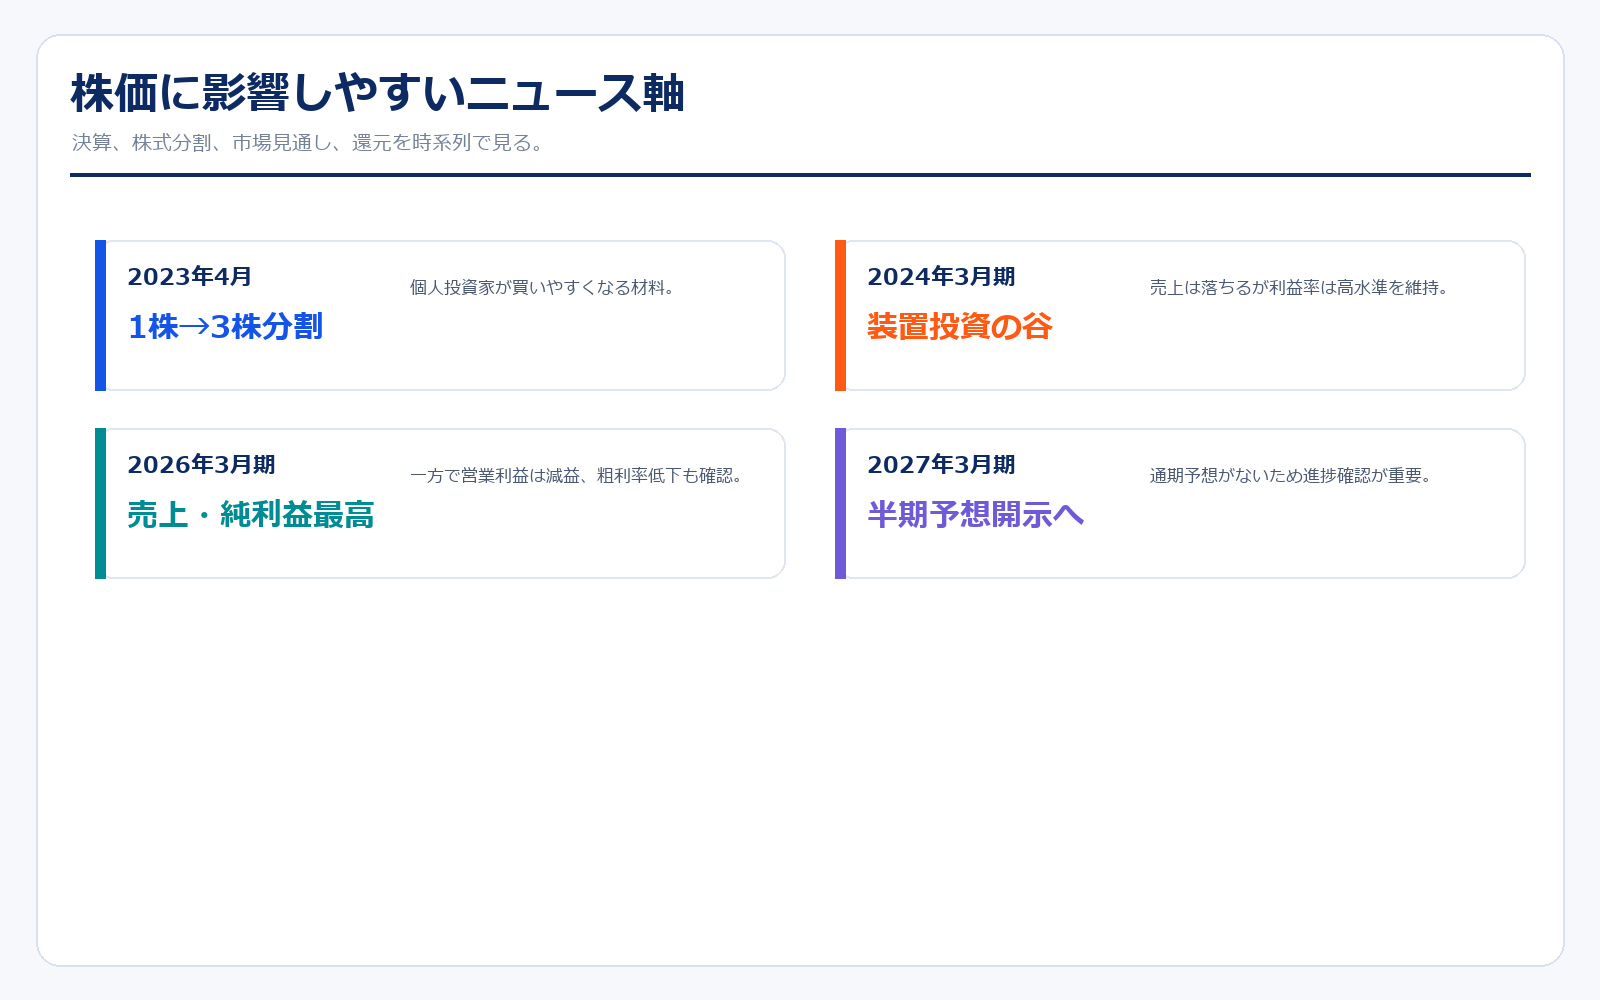Screen dimensions: 1600x1000
Task: Select the heading 装置投資の谷
Action: [960, 327]
